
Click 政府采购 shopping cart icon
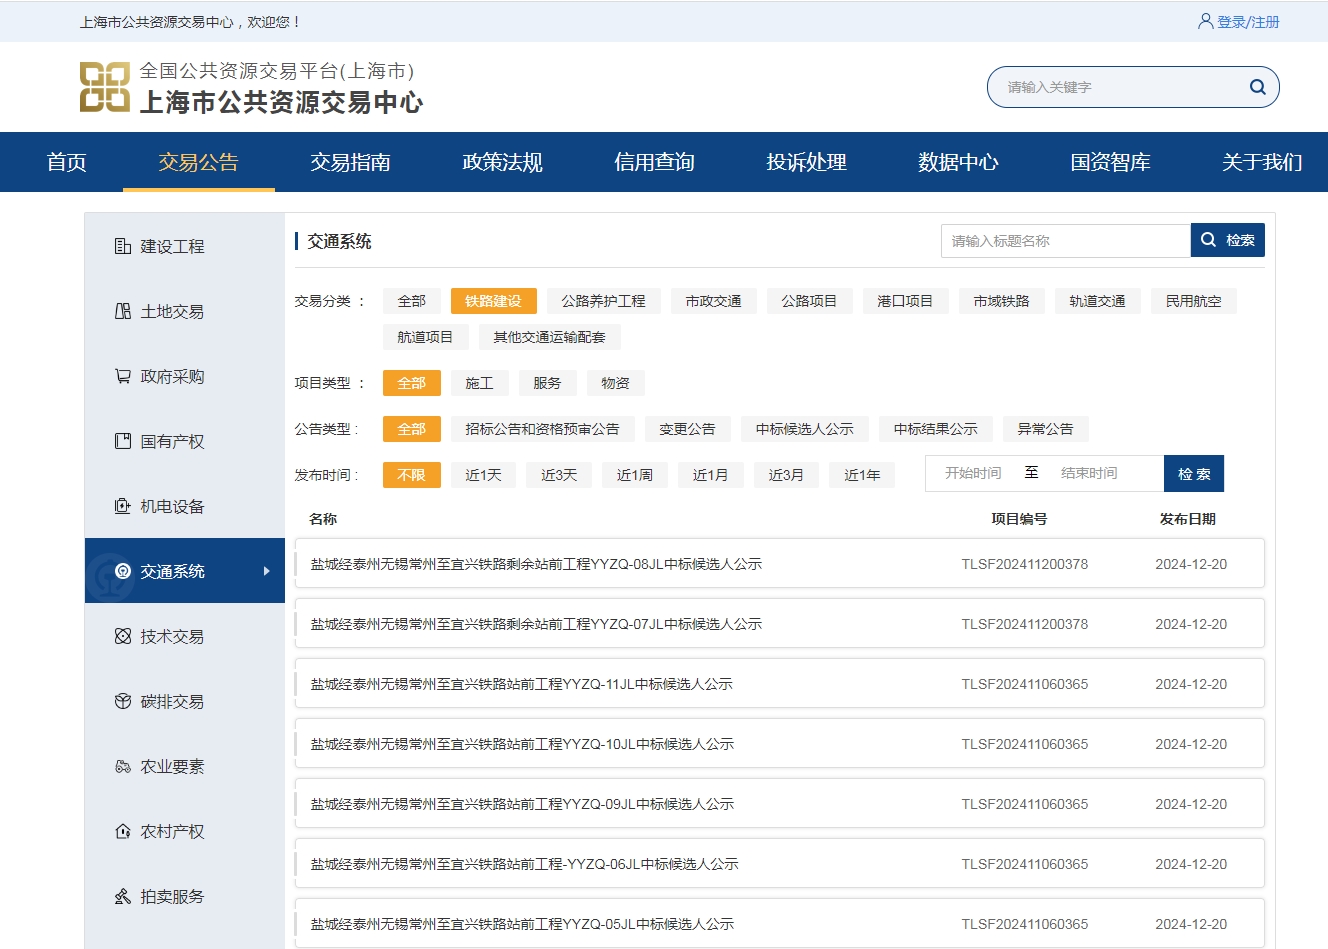pyautogui.click(x=123, y=376)
